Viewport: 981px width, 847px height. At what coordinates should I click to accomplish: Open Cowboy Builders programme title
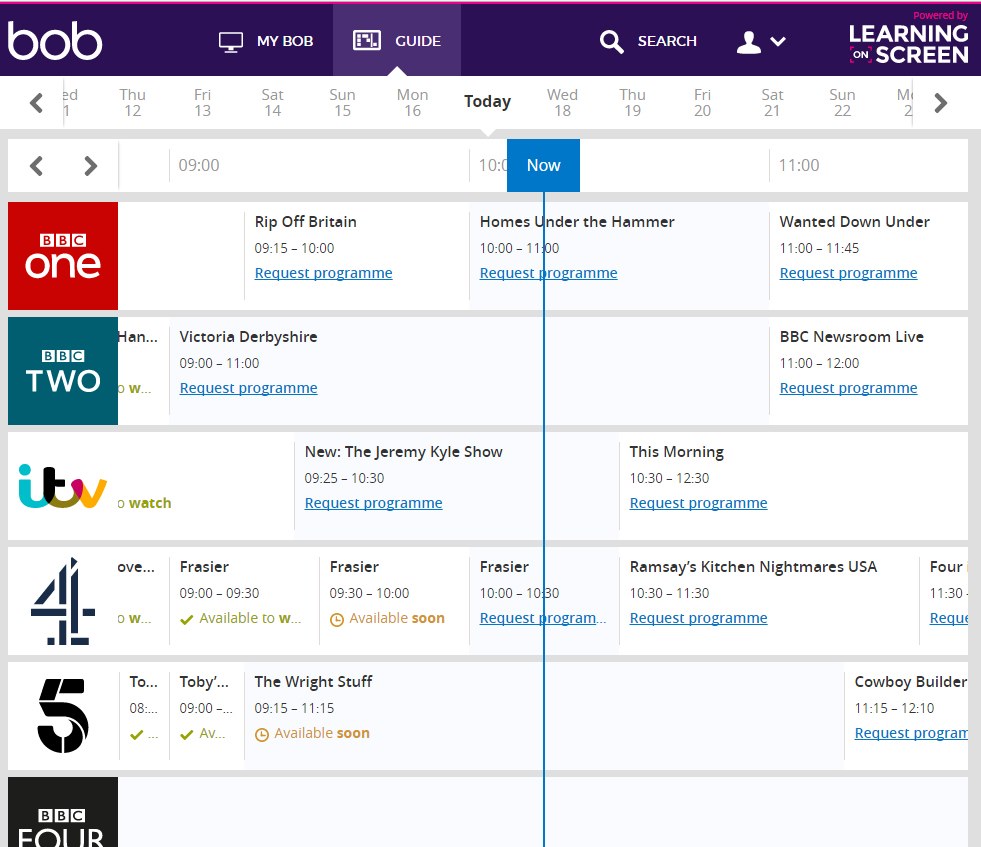[911, 682]
